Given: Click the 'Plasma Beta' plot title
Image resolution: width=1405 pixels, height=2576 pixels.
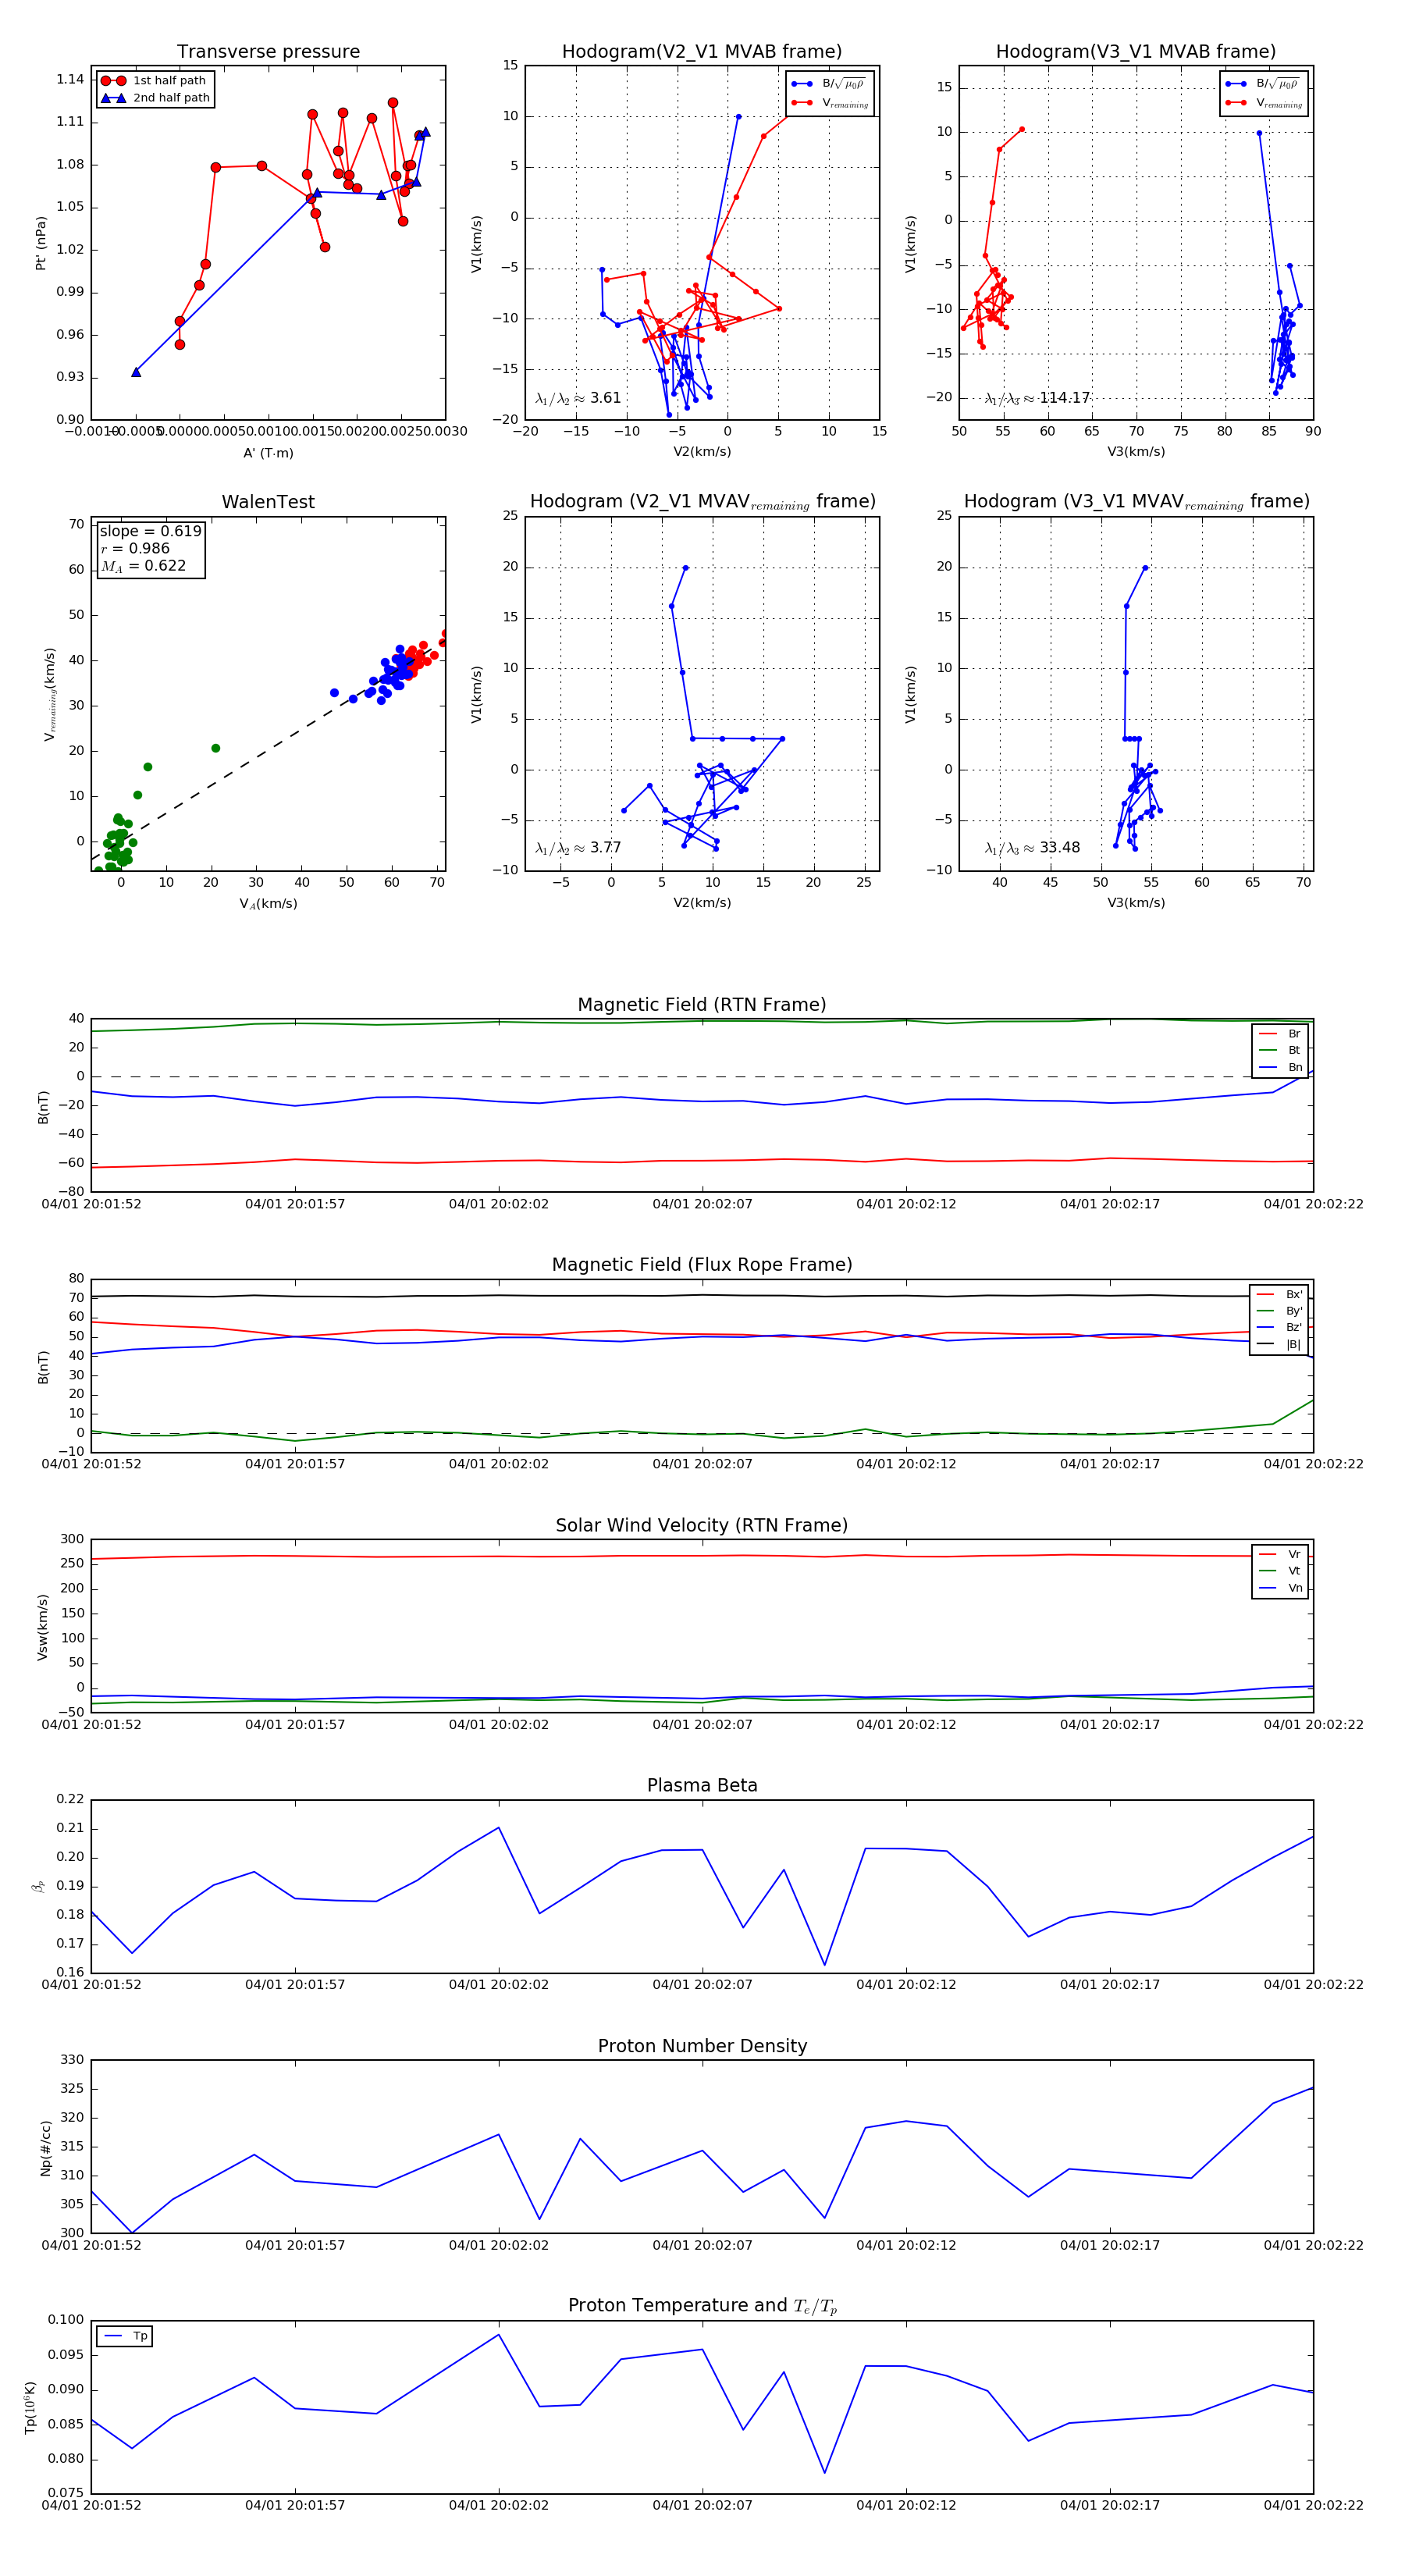Looking at the screenshot, I should coord(702,1785).
